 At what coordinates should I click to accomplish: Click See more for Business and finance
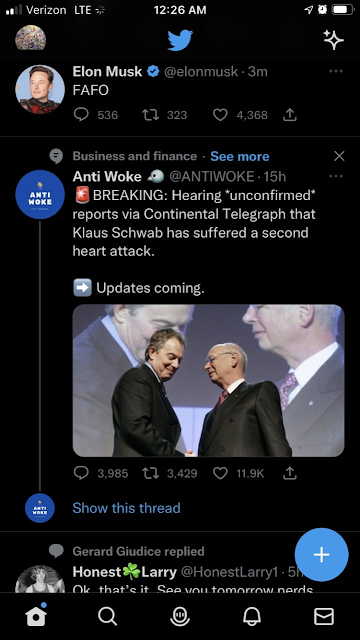tap(240, 156)
